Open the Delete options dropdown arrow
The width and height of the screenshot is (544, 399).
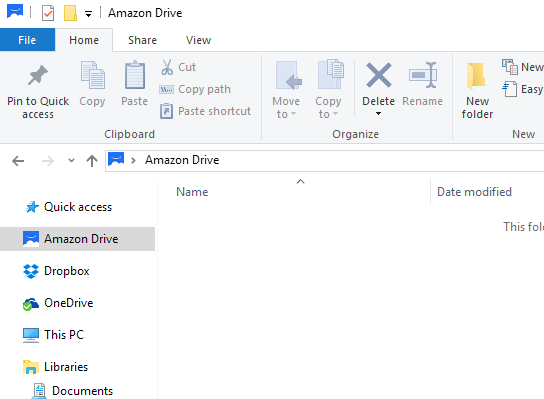(x=379, y=113)
